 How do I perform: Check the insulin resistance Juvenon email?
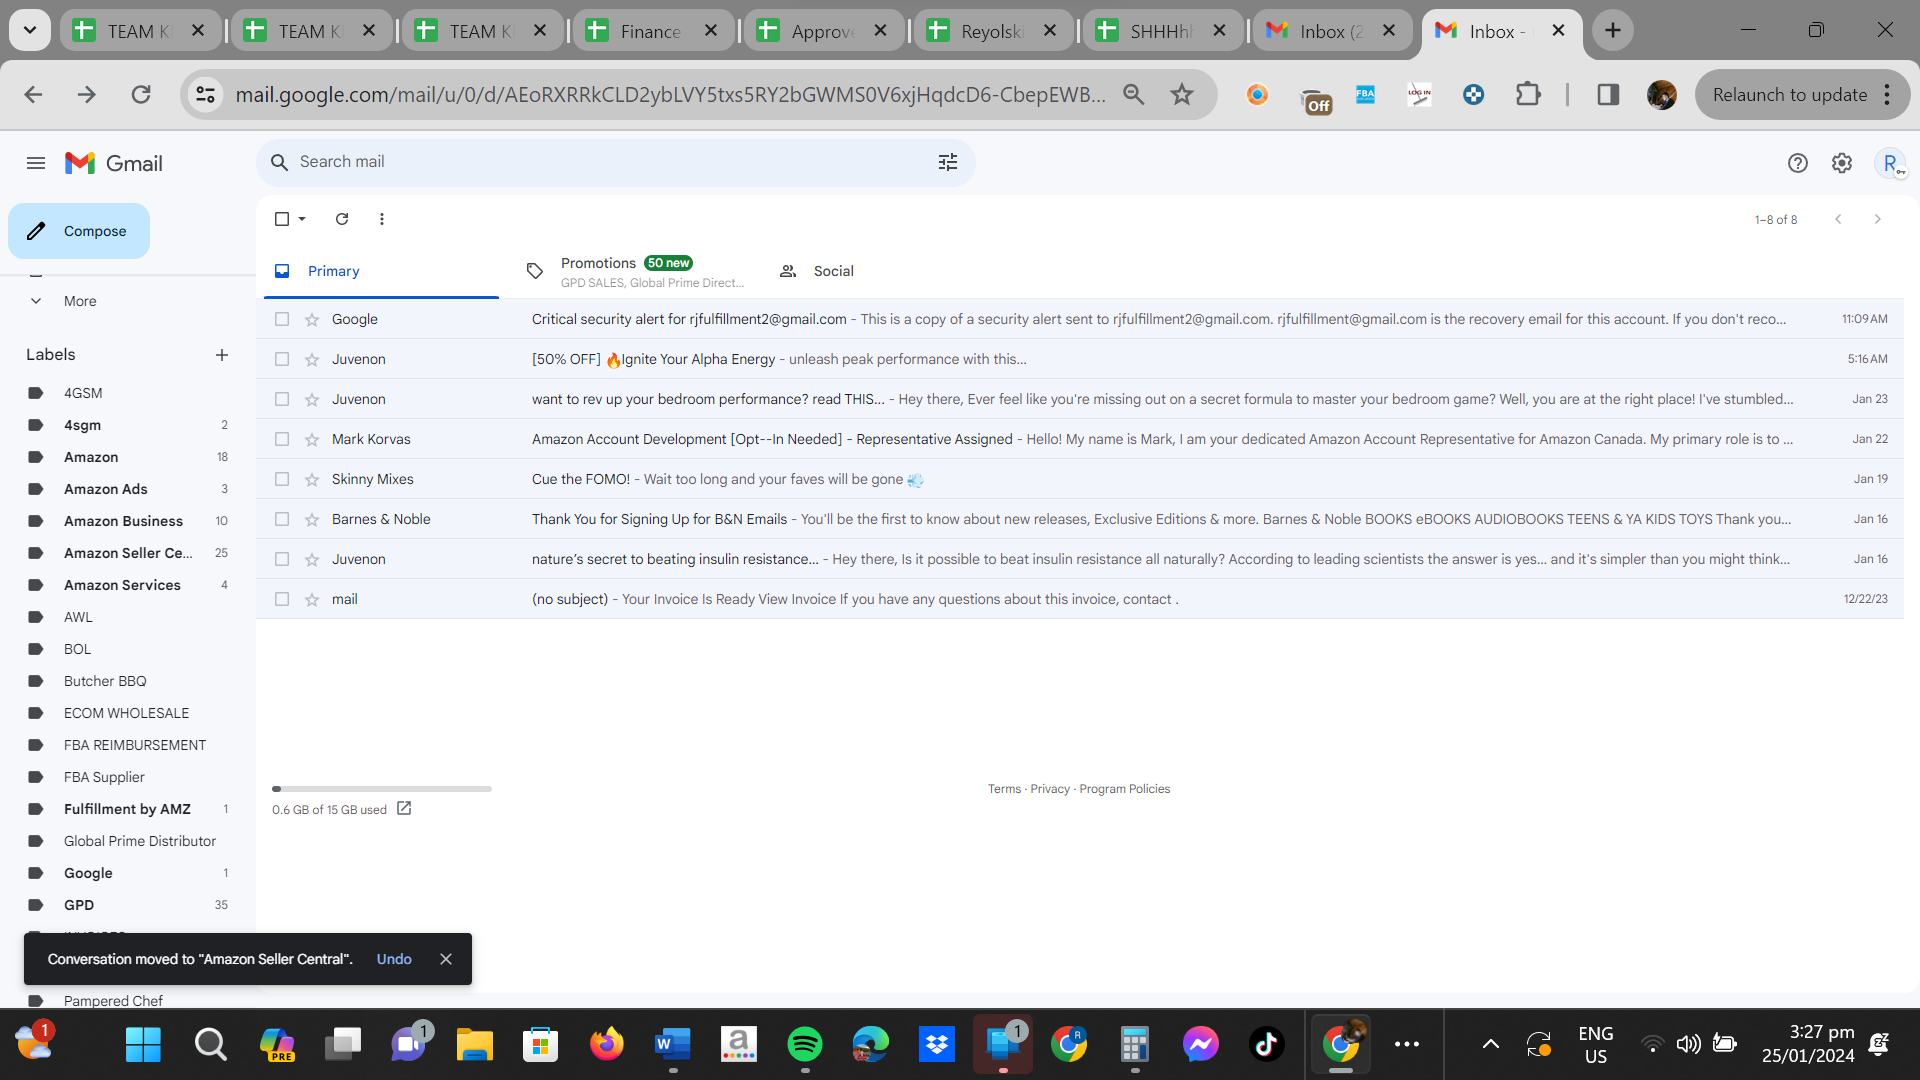click(282, 559)
